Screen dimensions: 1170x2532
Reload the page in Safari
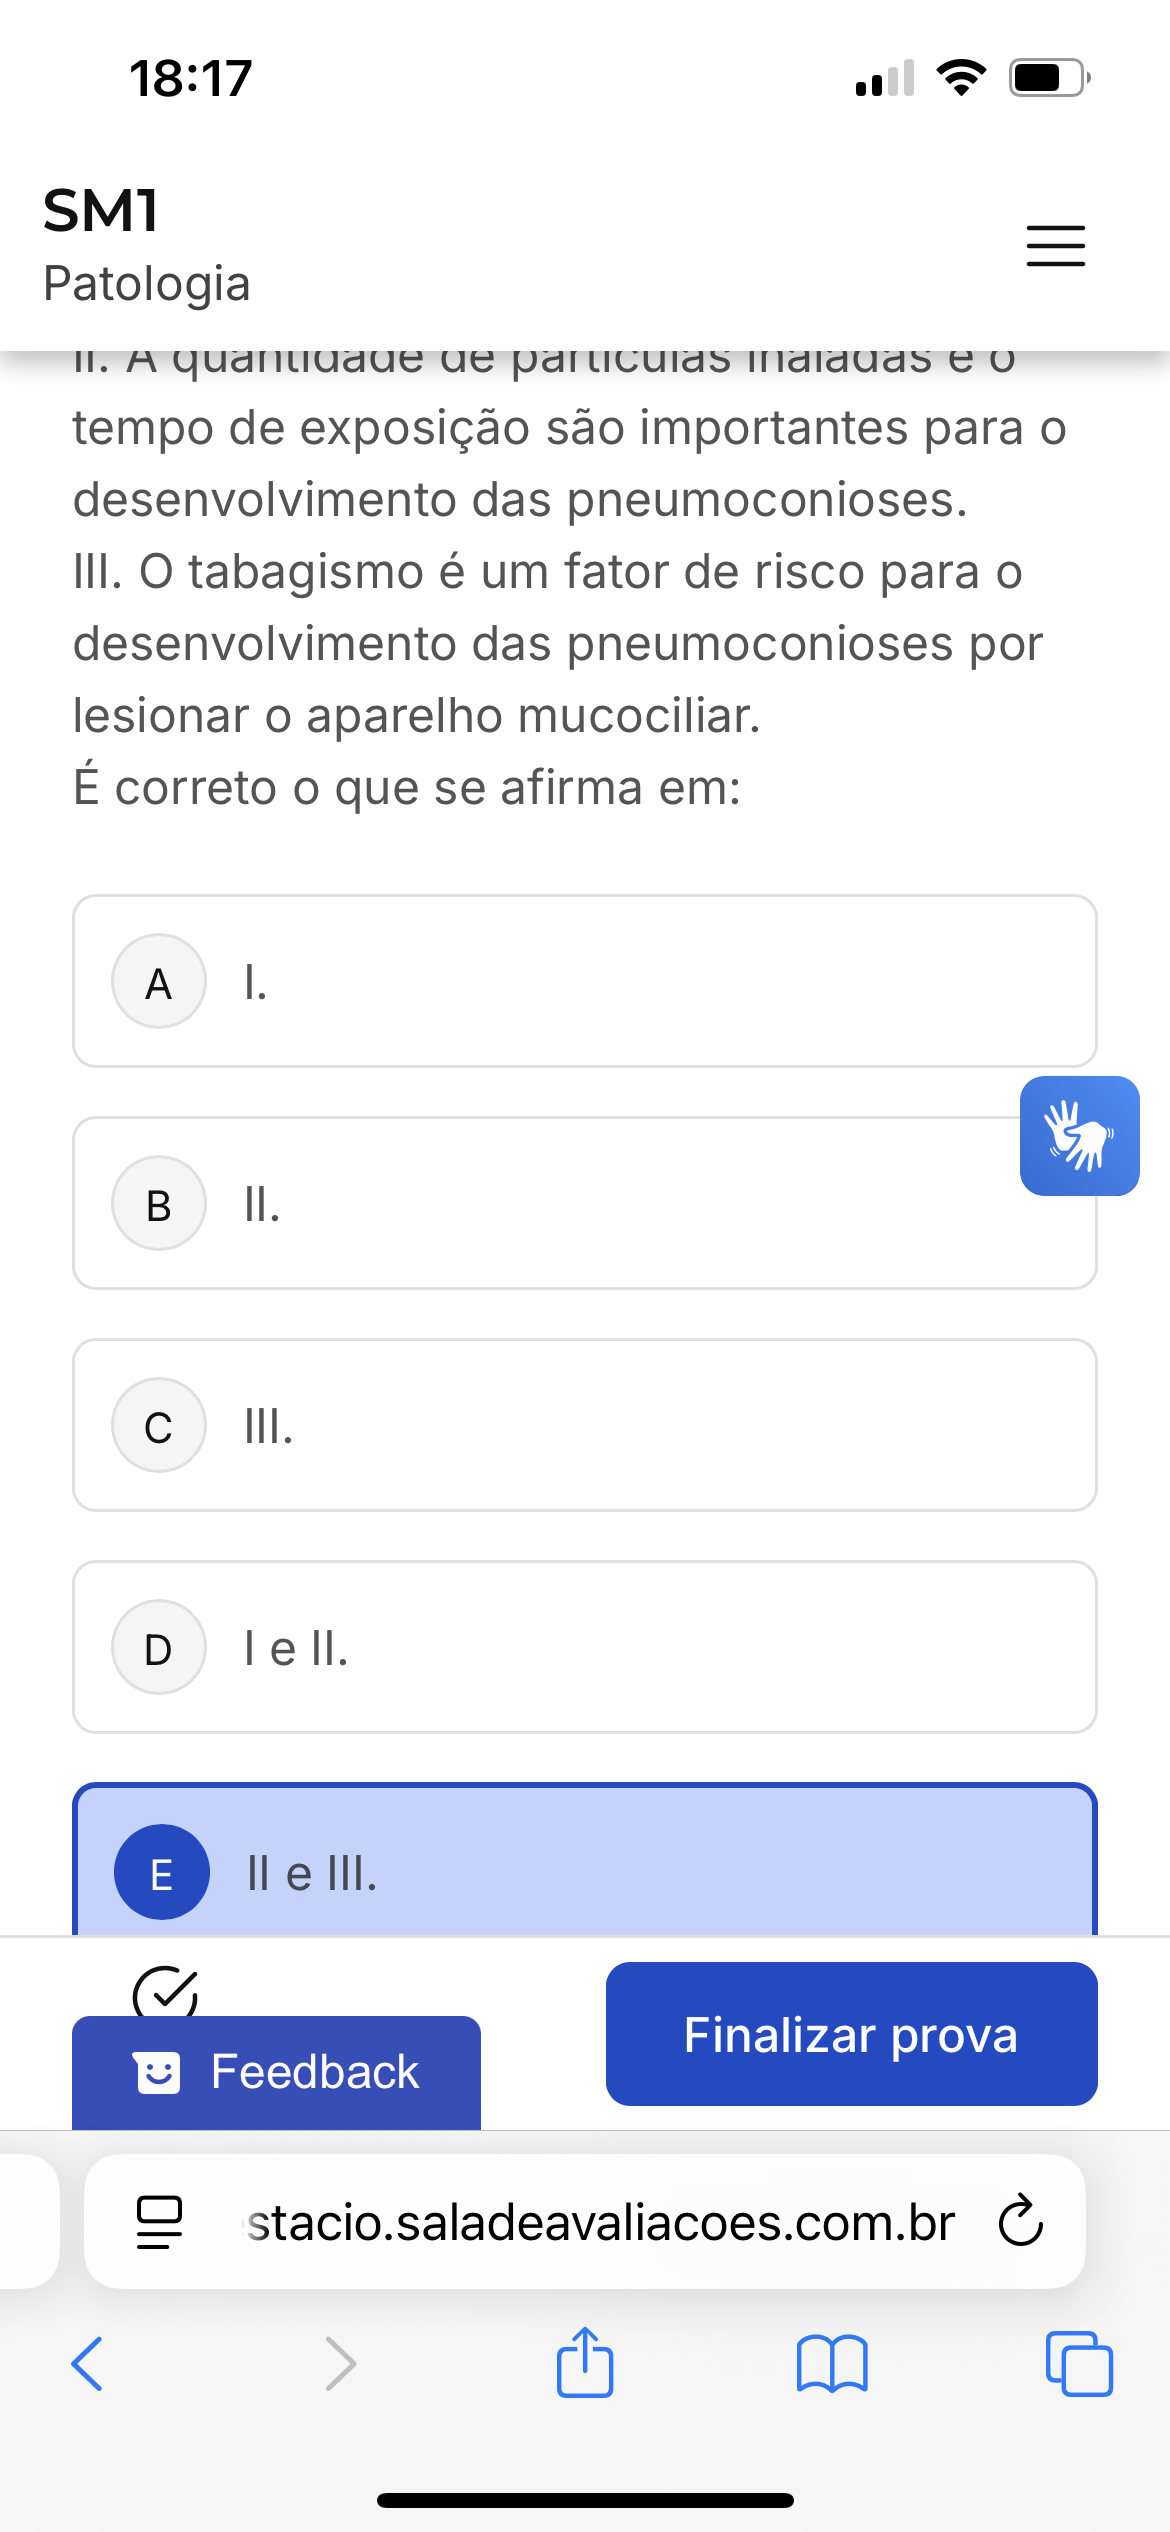[x=1020, y=2222]
